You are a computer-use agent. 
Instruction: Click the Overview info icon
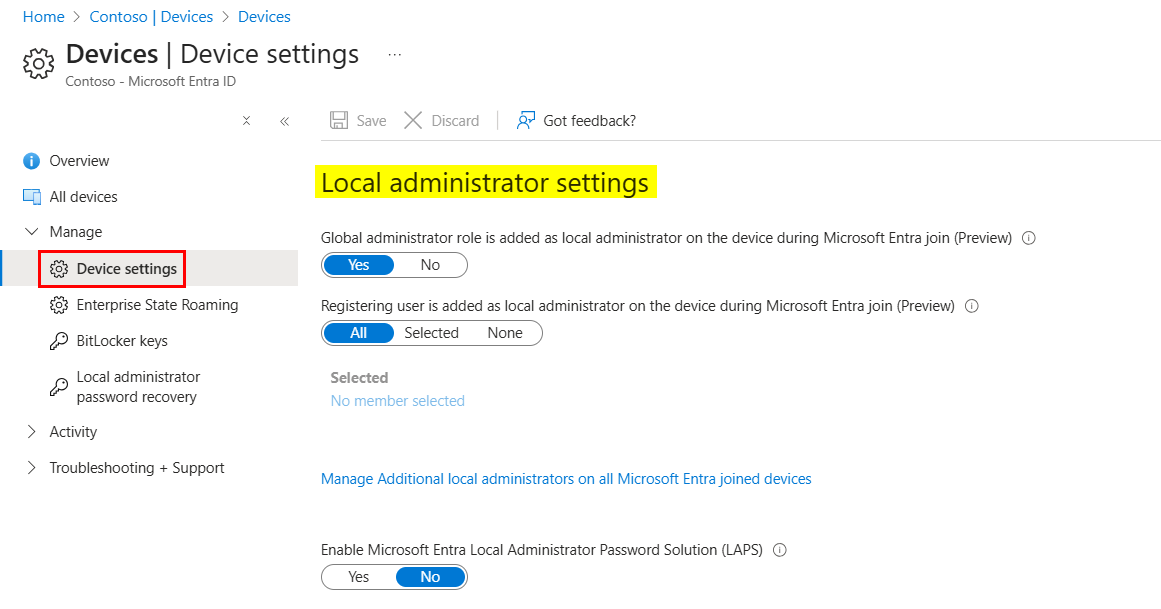point(32,161)
